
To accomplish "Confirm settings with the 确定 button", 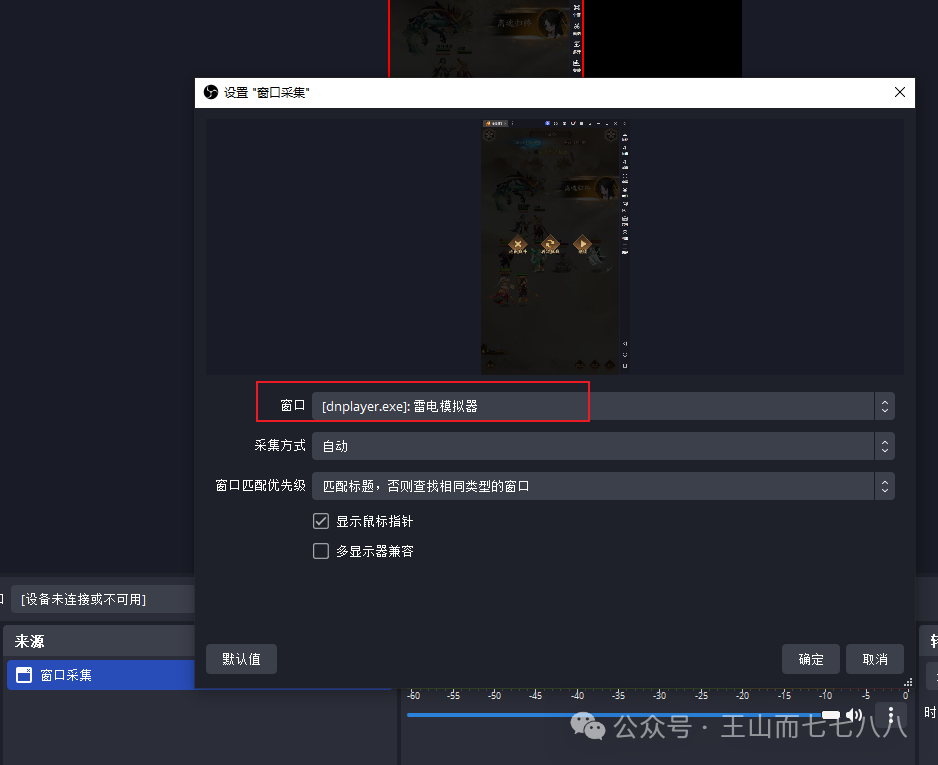I will [x=810, y=659].
